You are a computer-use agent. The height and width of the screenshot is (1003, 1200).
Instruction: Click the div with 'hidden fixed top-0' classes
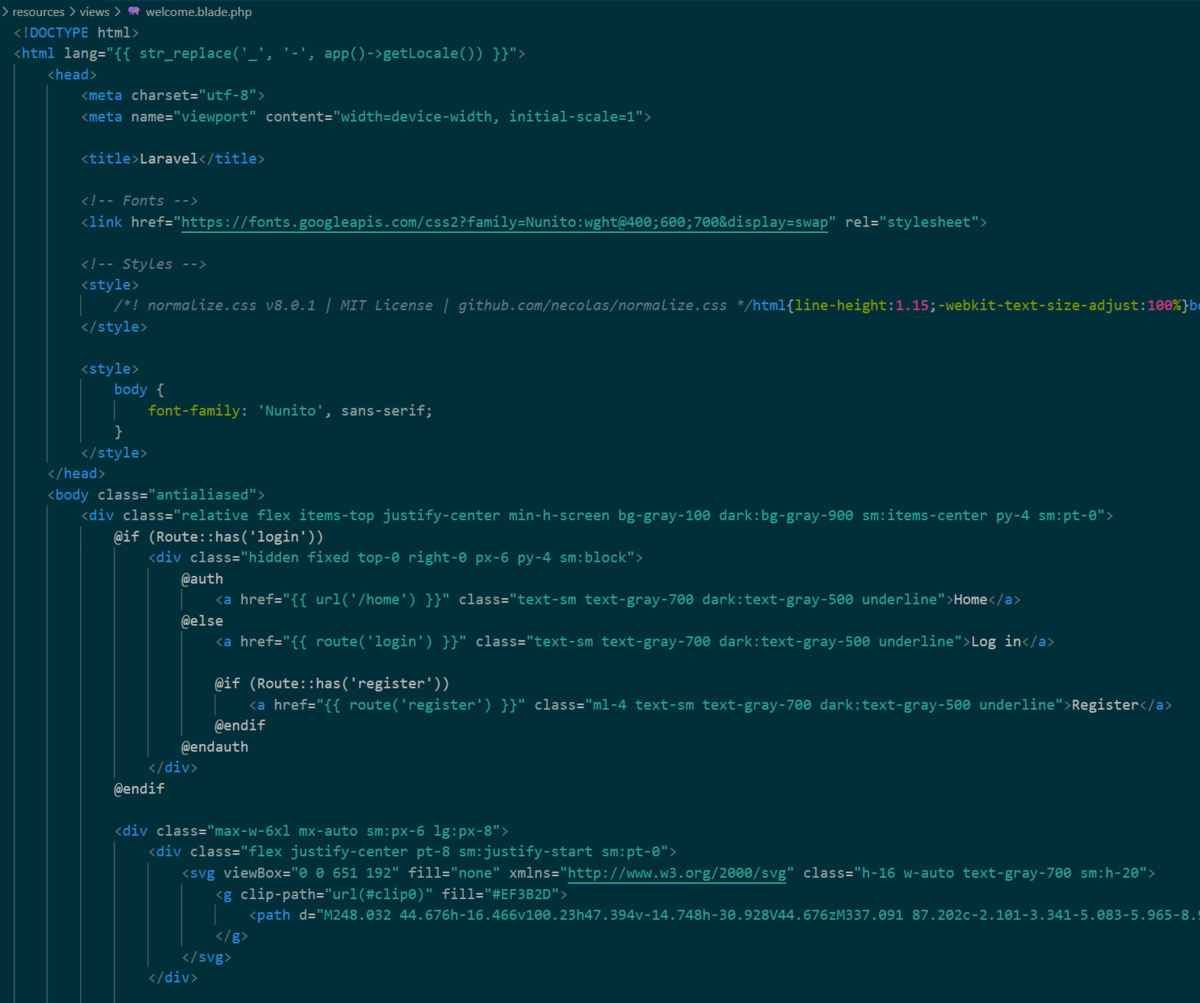click(396, 557)
